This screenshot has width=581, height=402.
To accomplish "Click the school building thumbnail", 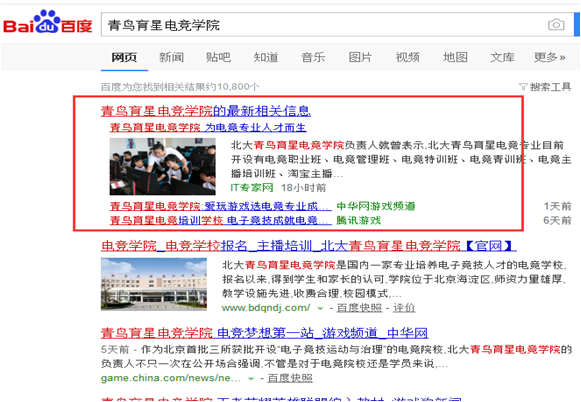I will tap(154, 284).
